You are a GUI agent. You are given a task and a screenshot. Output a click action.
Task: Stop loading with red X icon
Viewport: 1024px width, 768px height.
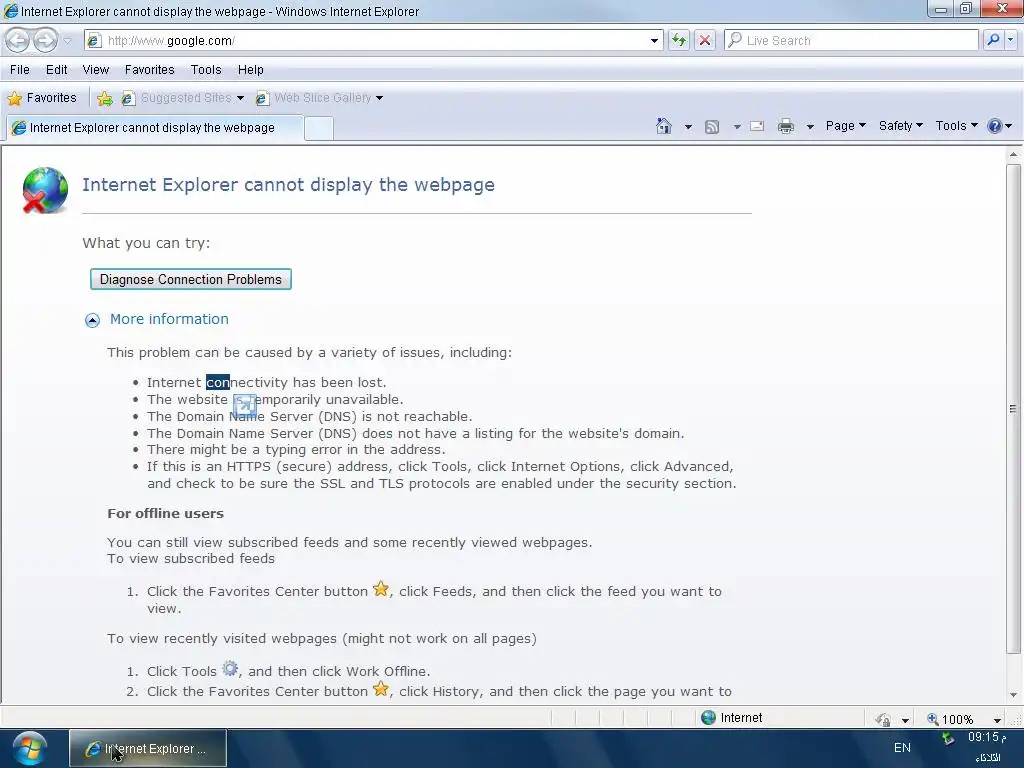click(x=705, y=40)
